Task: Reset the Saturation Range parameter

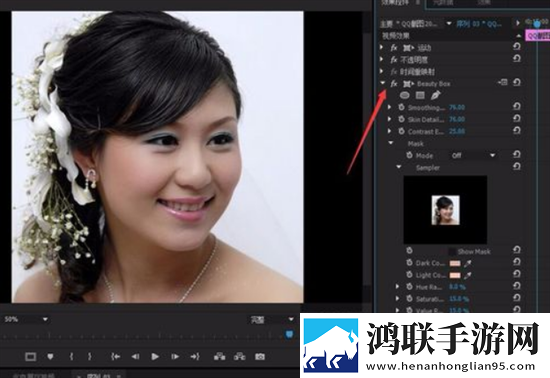Action: 517,298
